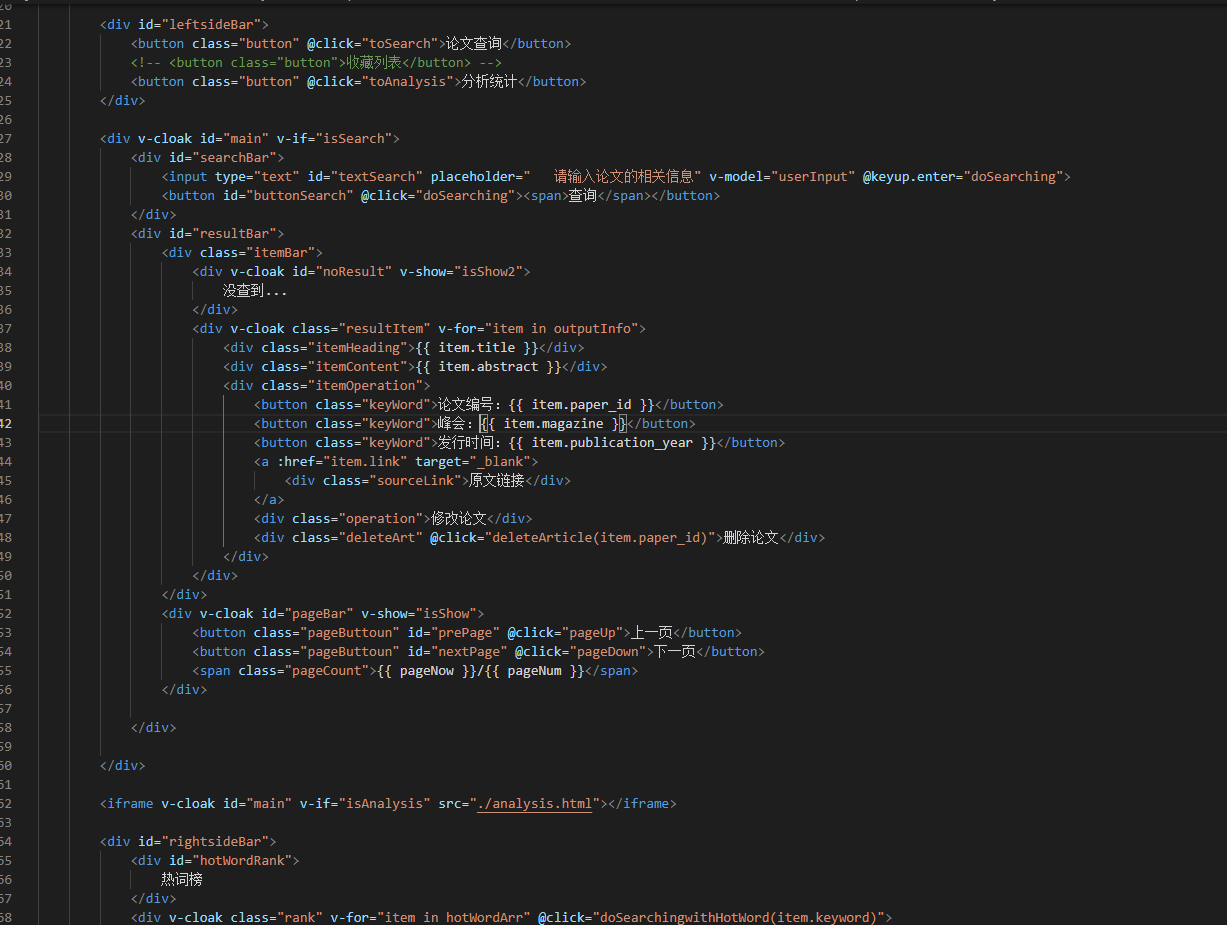This screenshot has height=925, width=1227.
Task: Click the 原文链接 text
Action: click(x=497, y=480)
